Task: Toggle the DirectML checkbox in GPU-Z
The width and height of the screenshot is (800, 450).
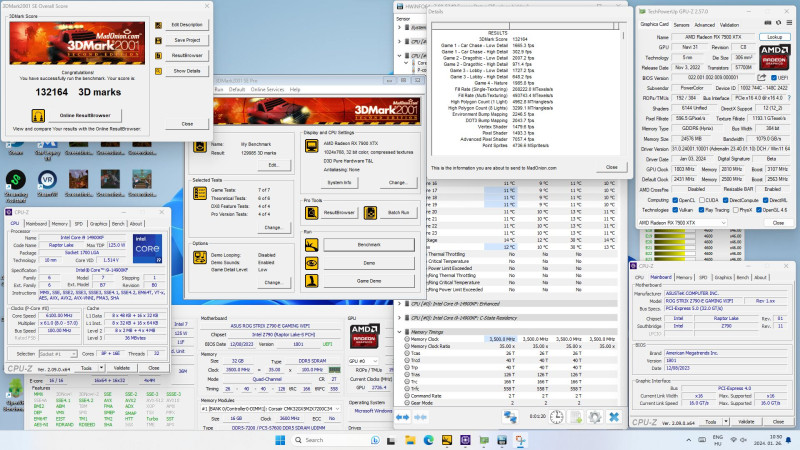Action: pyautogui.click(x=766, y=200)
